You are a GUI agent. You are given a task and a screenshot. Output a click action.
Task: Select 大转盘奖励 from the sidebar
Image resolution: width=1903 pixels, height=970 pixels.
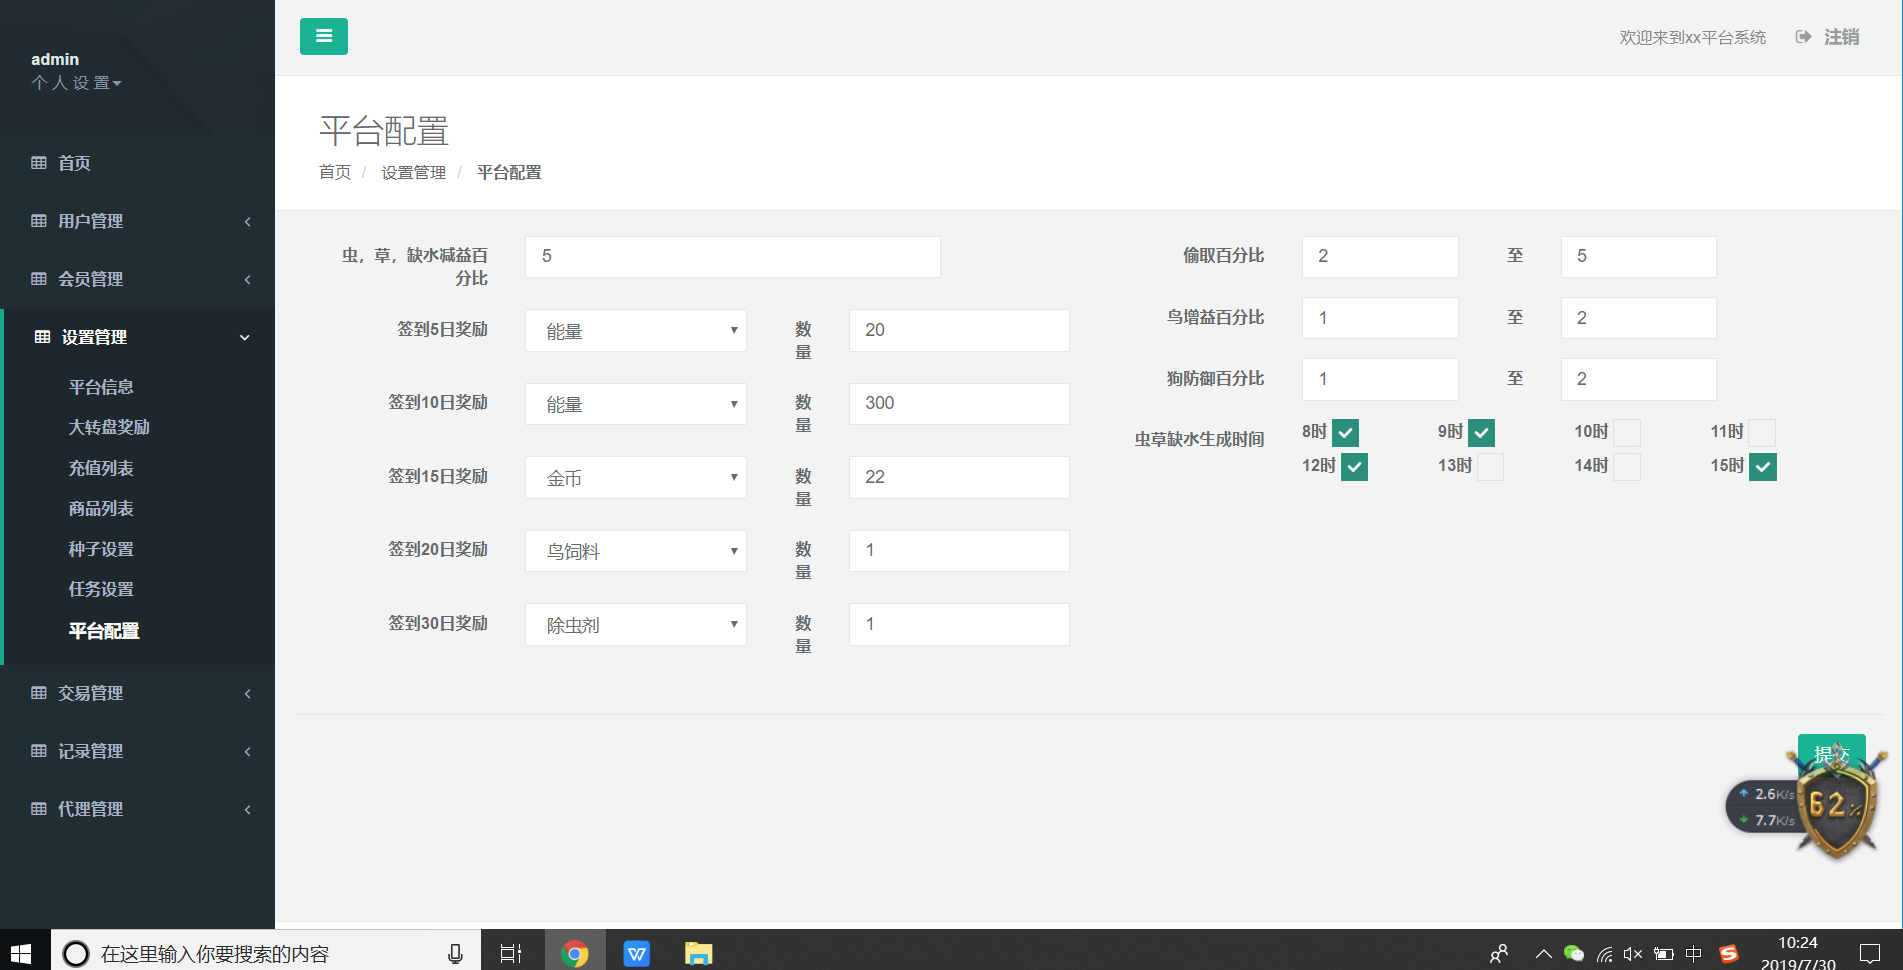pyautogui.click(x=109, y=427)
